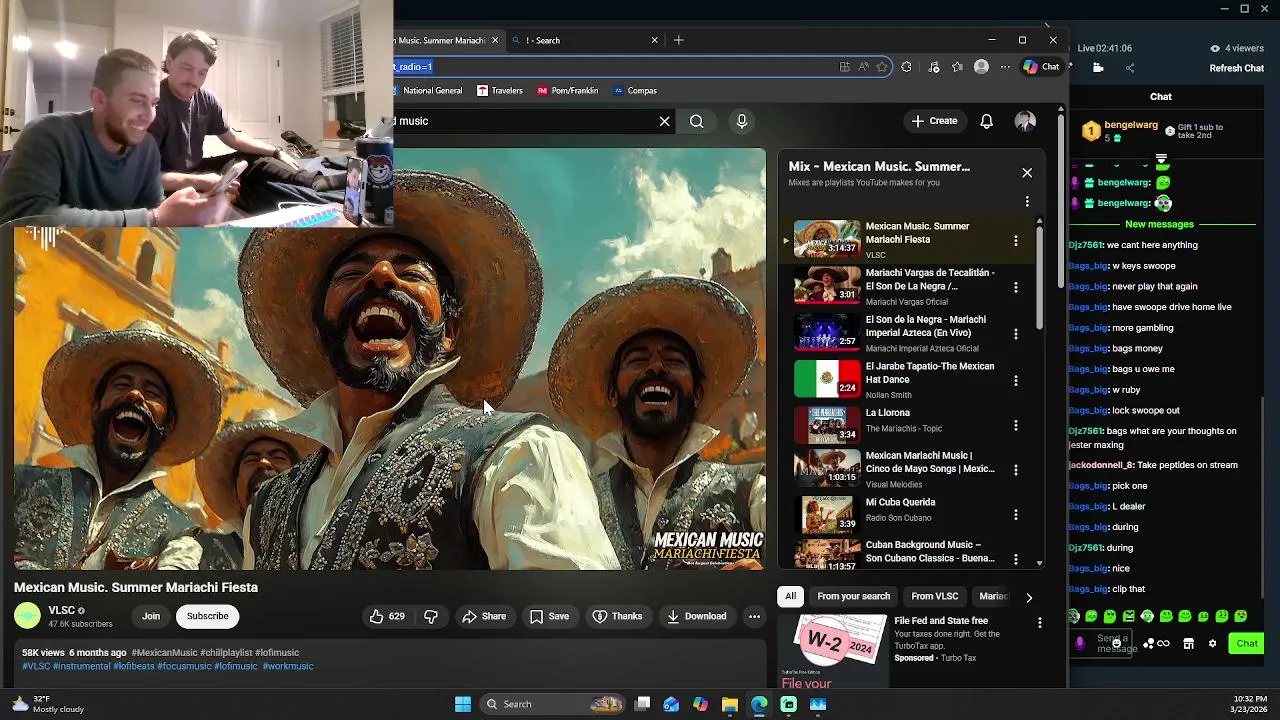Select the All filter chip

coord(790,596)
